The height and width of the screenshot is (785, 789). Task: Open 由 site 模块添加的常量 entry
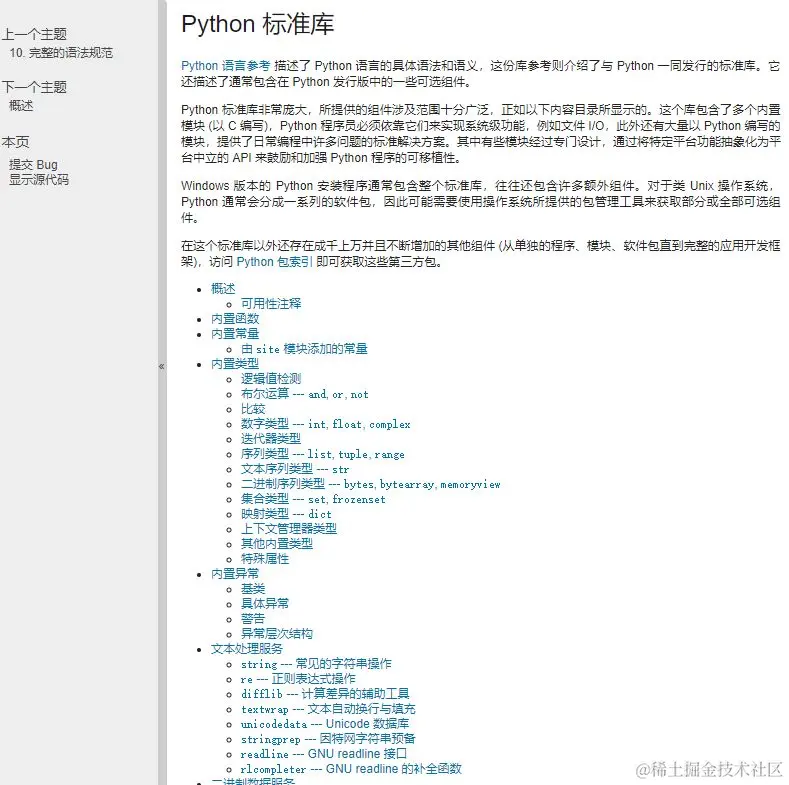pyautogui.click(x=304, y=349)
